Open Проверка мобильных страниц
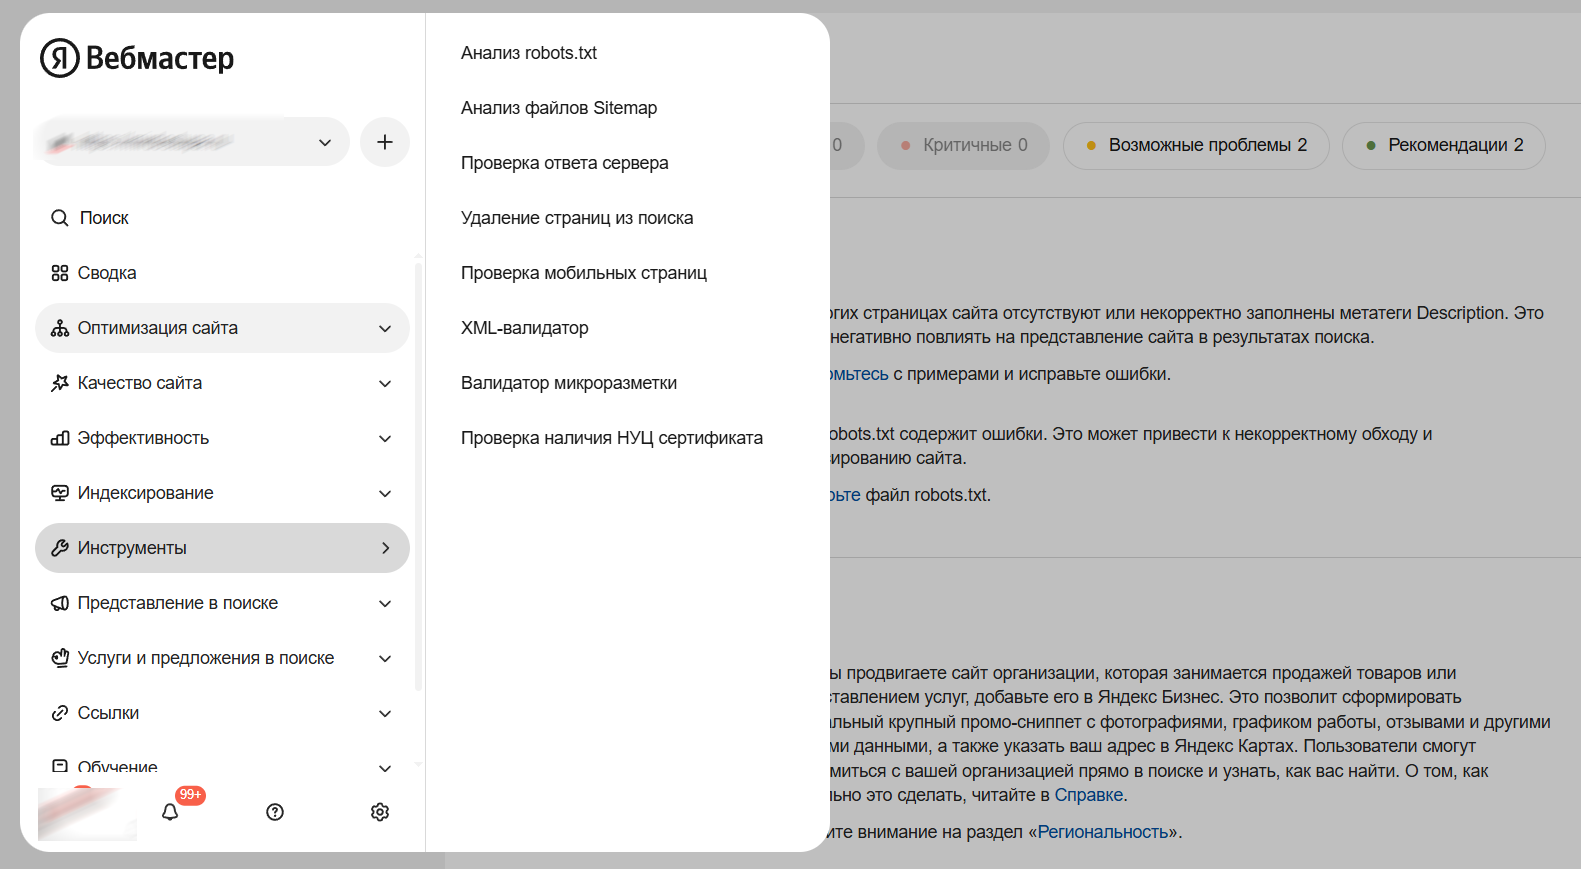The image size is (1581, 869). pyautogui.click(x=584, y=273)
